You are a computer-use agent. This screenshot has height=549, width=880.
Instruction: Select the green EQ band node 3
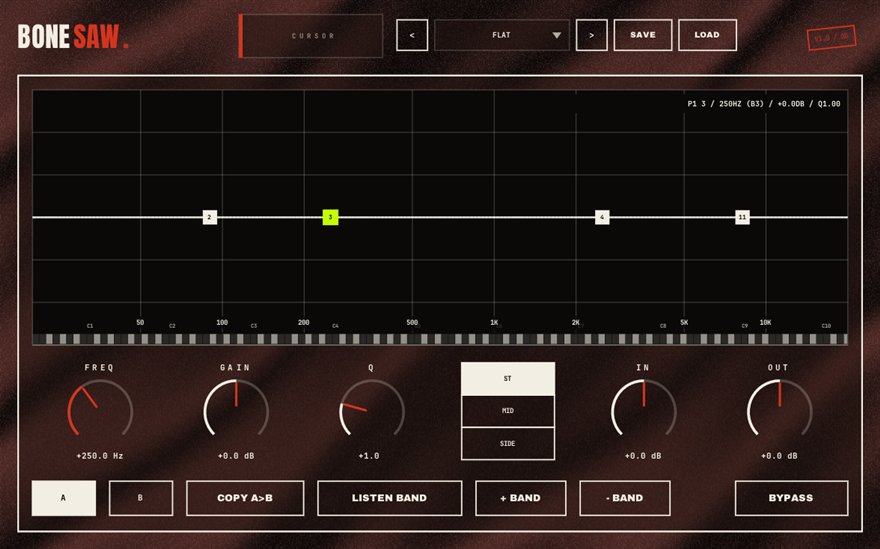tap(331, 217)
